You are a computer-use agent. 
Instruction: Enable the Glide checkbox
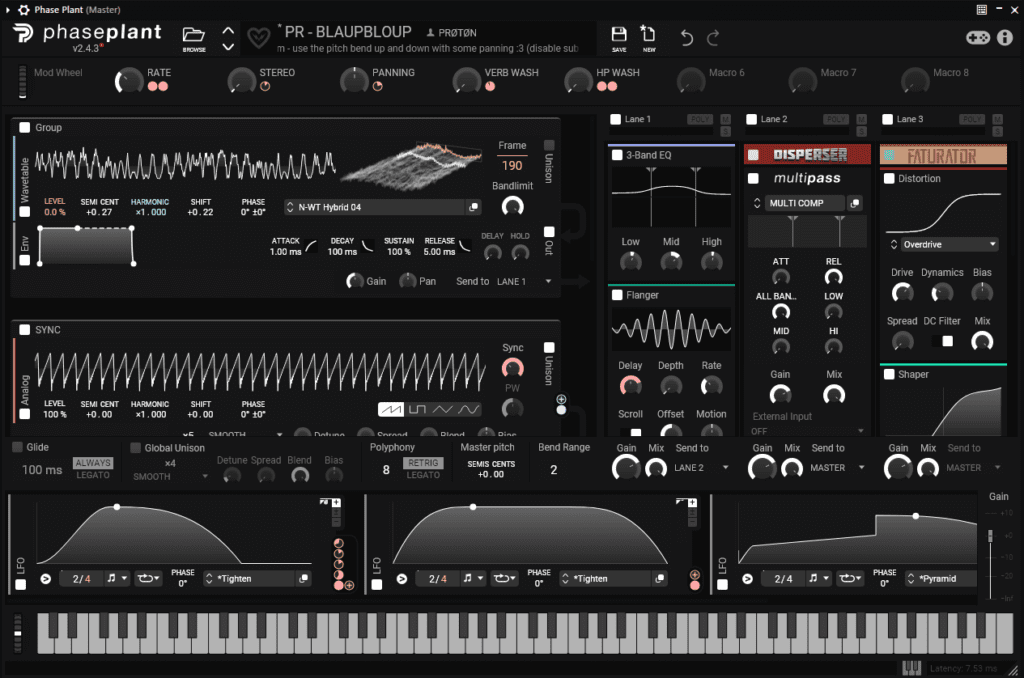(x=18, y=447)
